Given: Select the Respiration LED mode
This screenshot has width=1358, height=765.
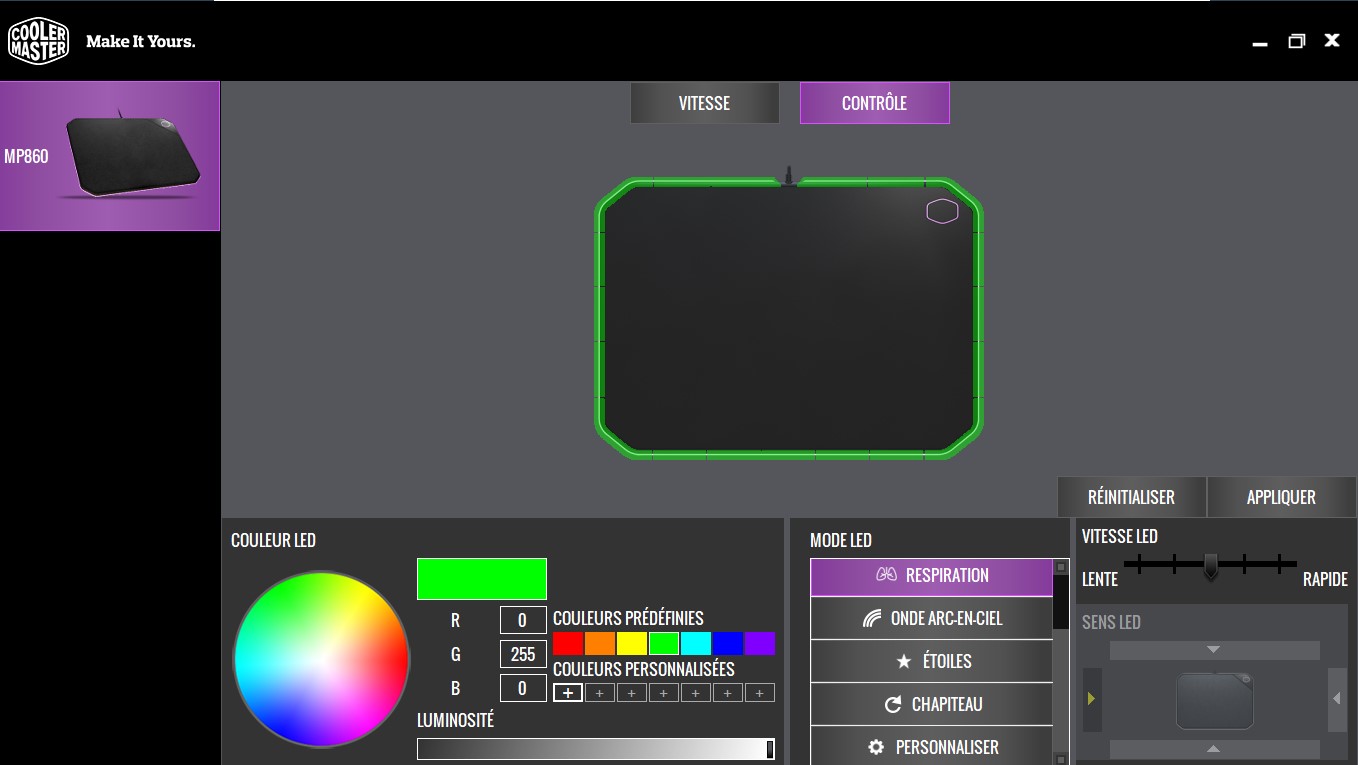Looking at the screenshot, I should click(931, 576).
